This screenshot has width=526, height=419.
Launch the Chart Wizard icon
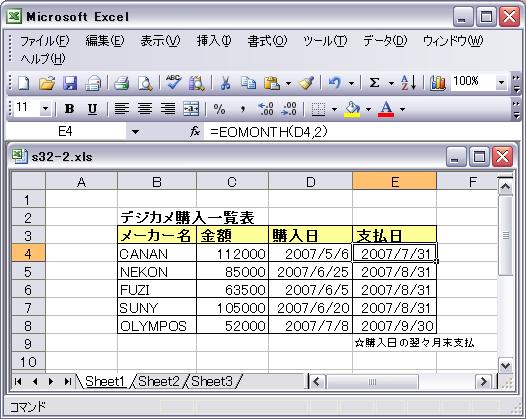[438, 83]
